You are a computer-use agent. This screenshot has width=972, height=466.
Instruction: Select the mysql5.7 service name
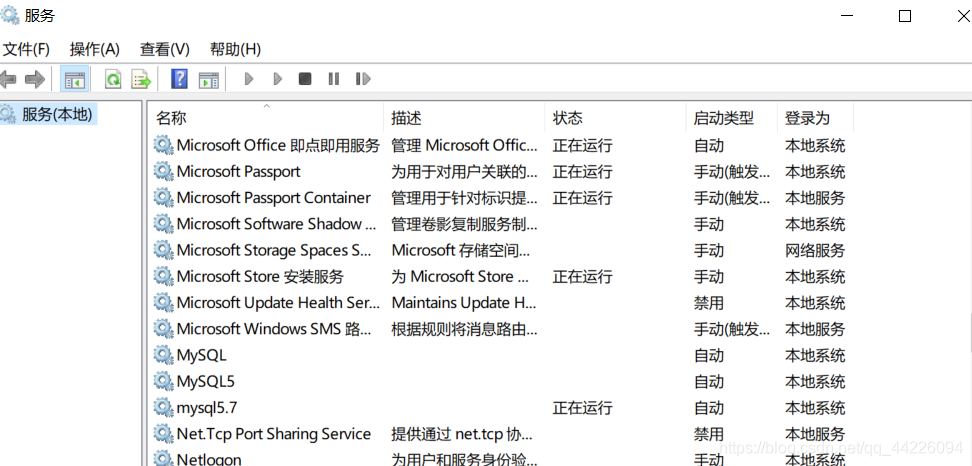(207, 408)
